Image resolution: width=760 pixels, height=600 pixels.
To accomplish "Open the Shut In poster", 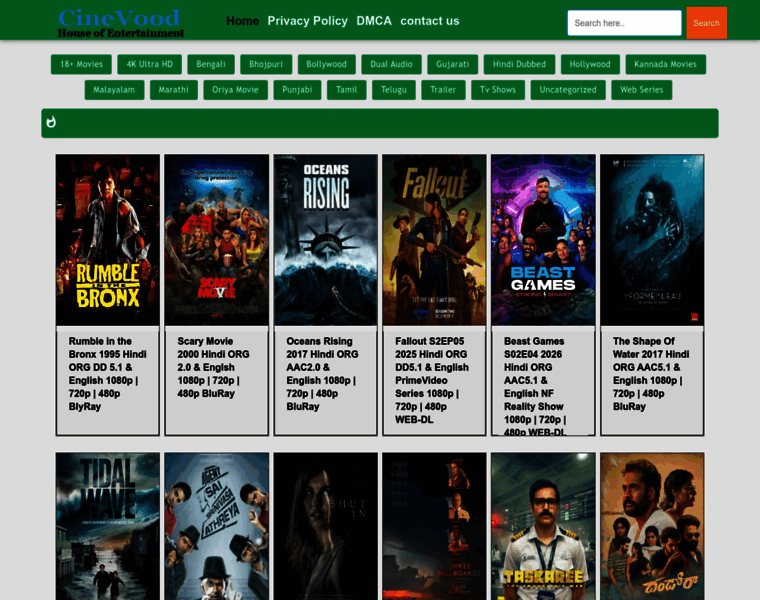I will point(326,526).
